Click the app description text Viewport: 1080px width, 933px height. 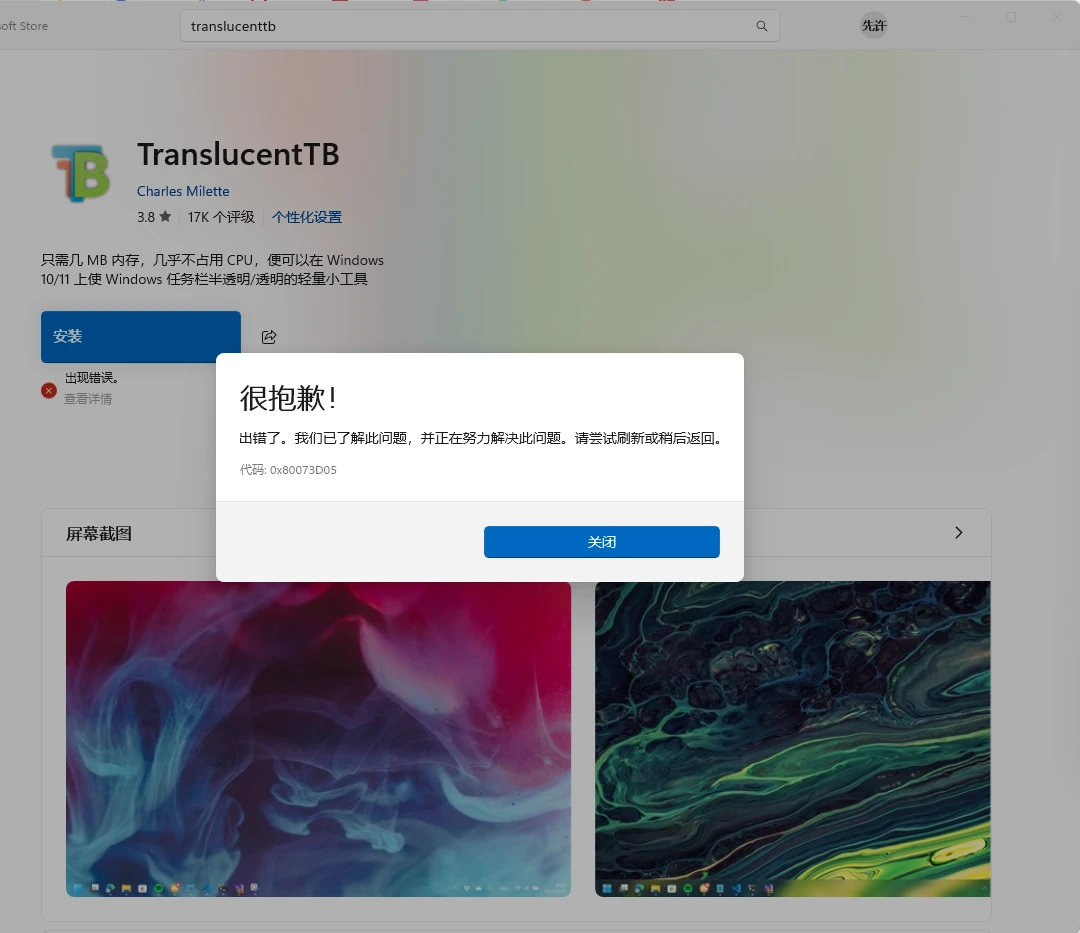[212, 270]
